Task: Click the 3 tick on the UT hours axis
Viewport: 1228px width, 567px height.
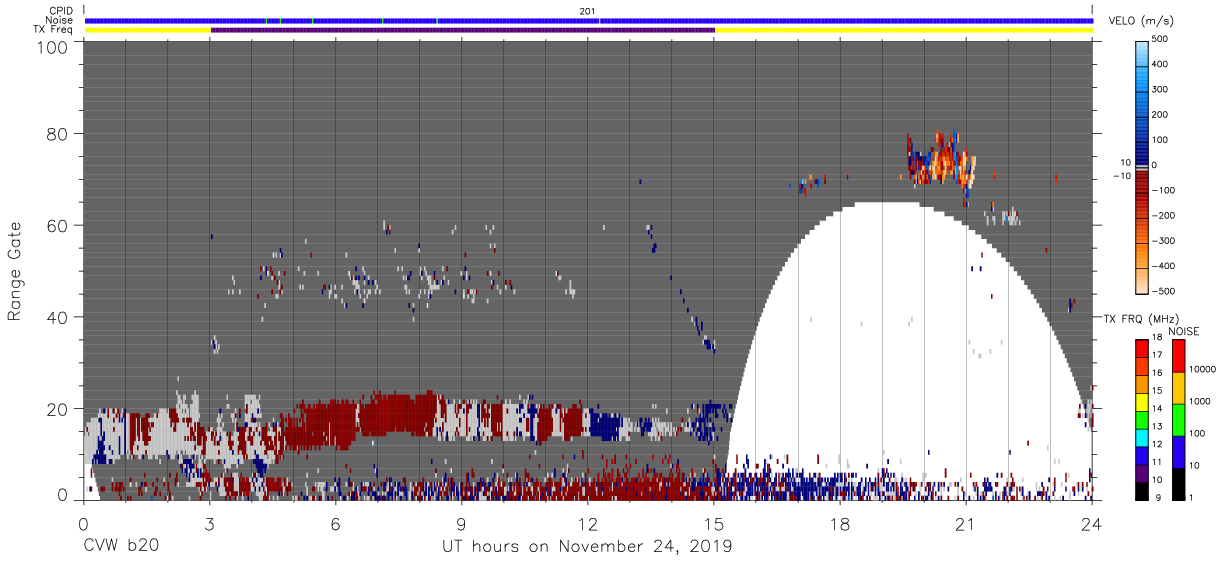Action: (209, 523)
